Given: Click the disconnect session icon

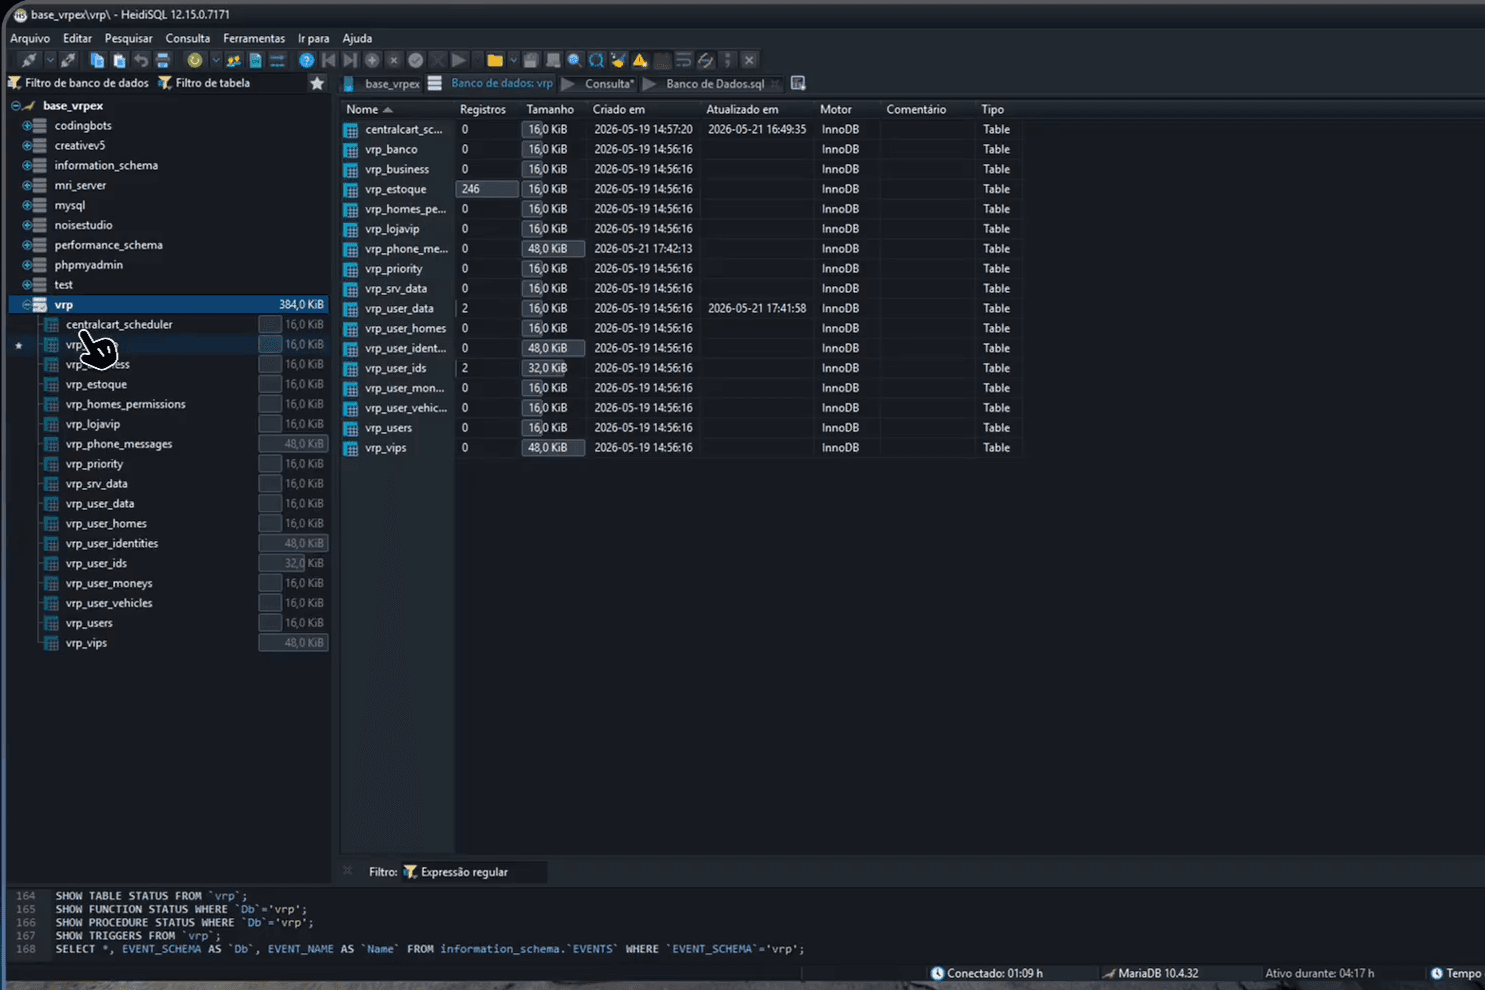Looking at the screenshot, I should [68, 60].
